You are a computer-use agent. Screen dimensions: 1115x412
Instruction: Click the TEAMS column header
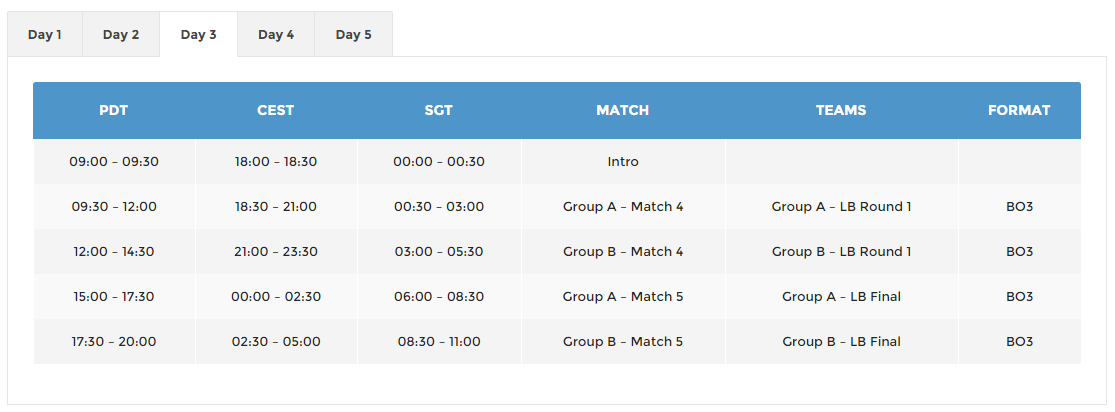(841, 110)
